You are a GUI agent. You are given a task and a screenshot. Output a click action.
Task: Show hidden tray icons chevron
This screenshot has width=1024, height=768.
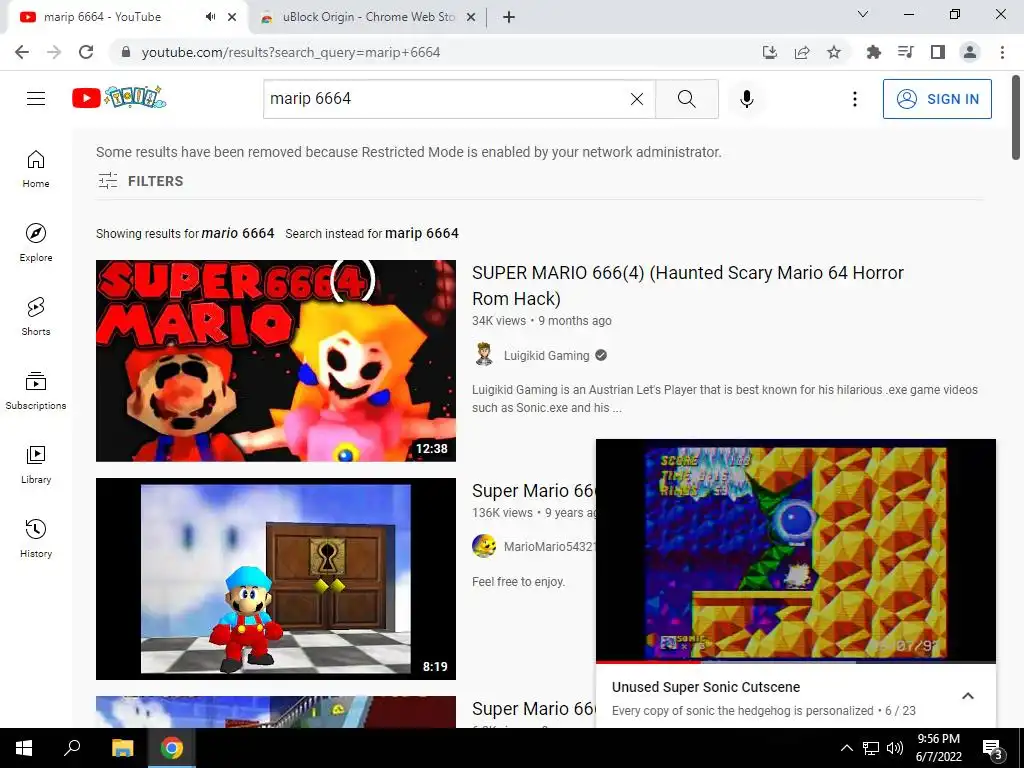846,748
